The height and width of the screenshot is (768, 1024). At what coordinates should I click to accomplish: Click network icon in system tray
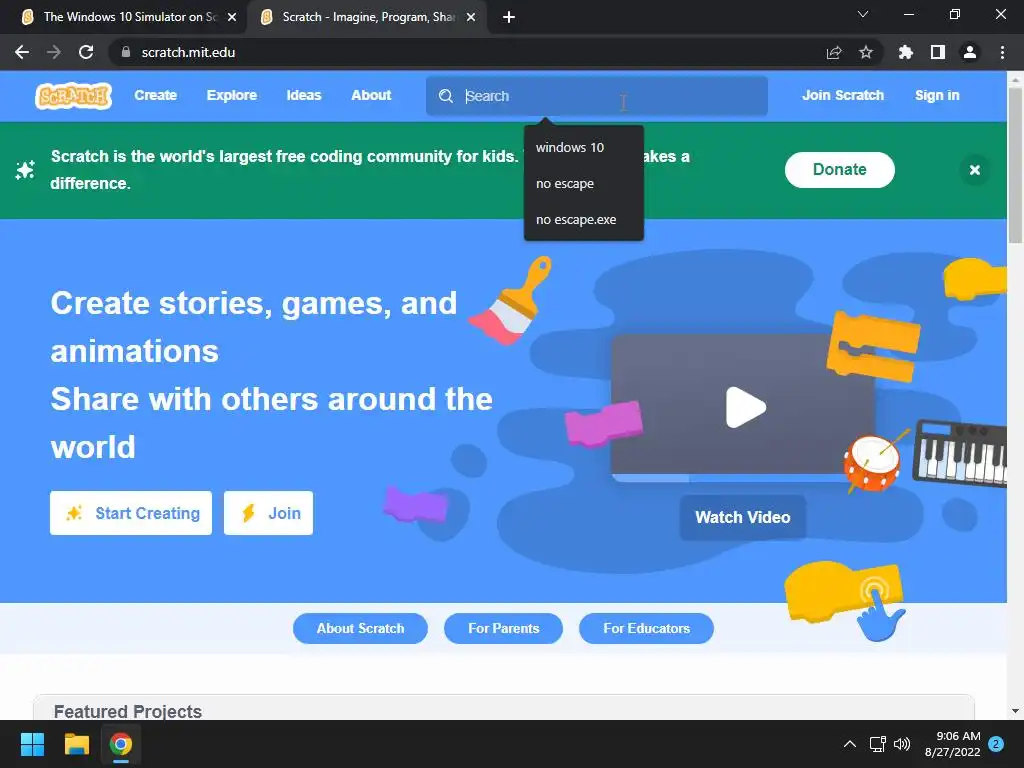tap(878, 744)
